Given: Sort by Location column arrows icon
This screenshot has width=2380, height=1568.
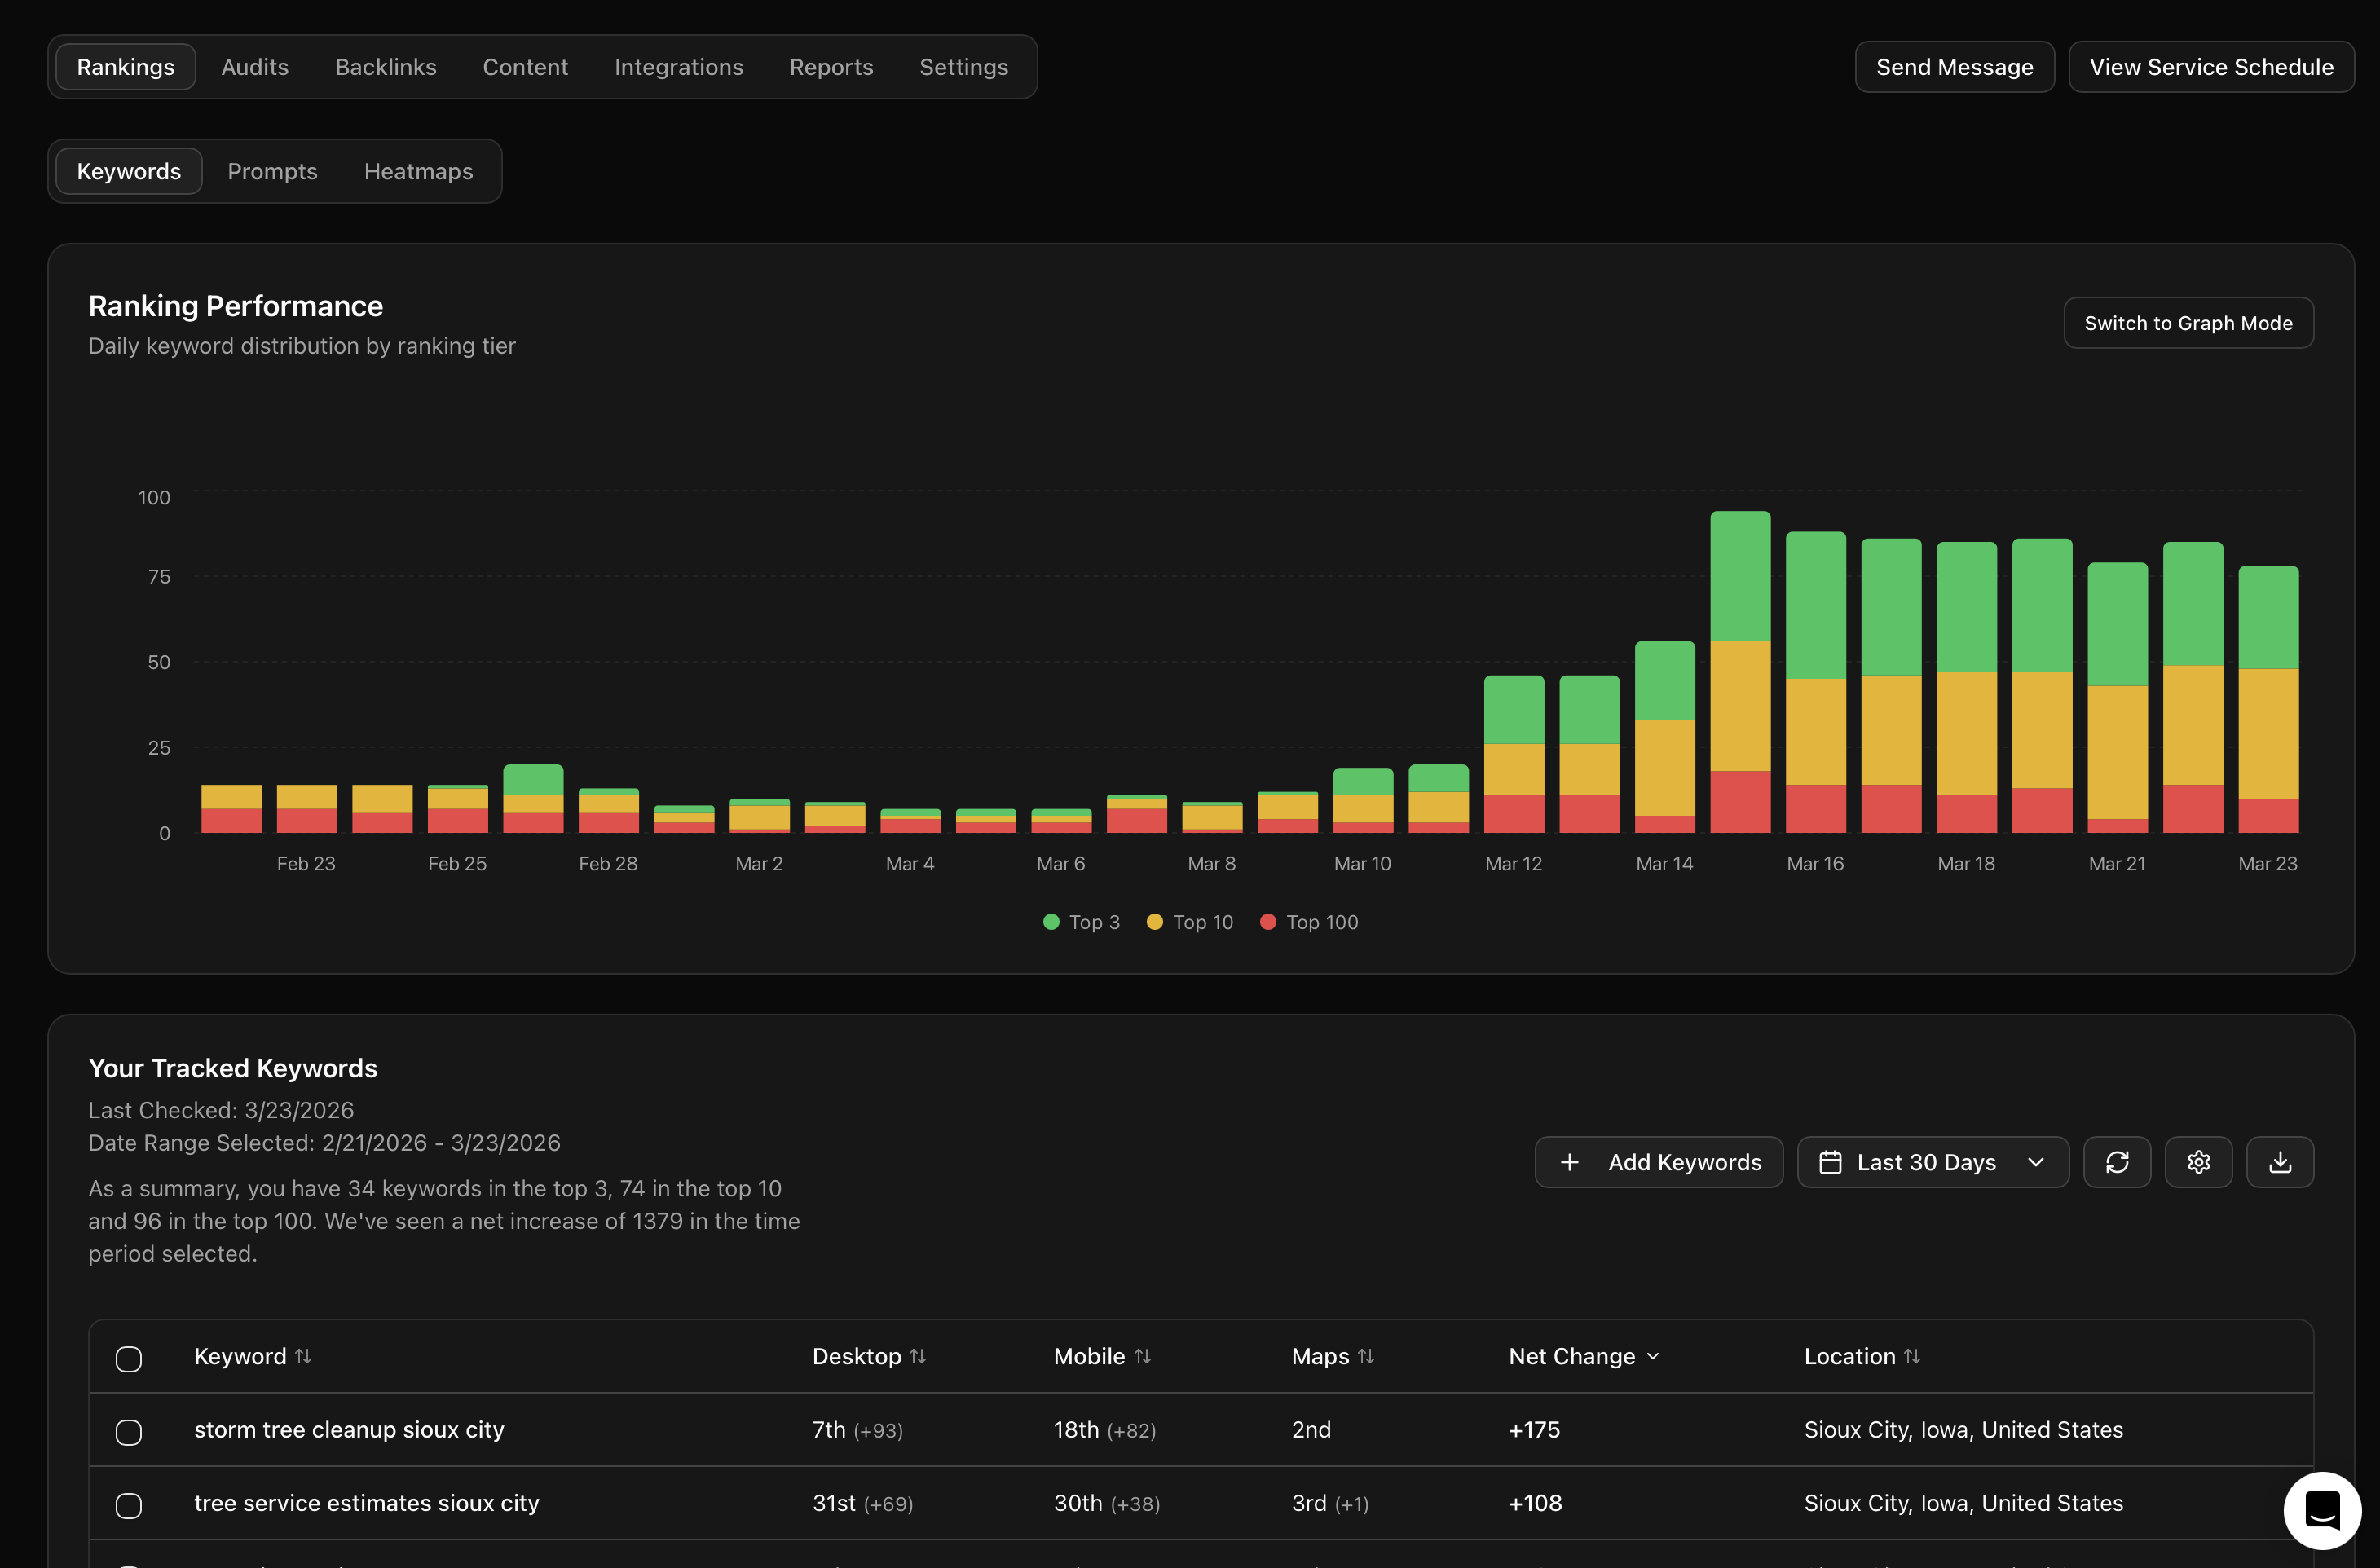Looking at the screenshot, I should [1912, 1356].
